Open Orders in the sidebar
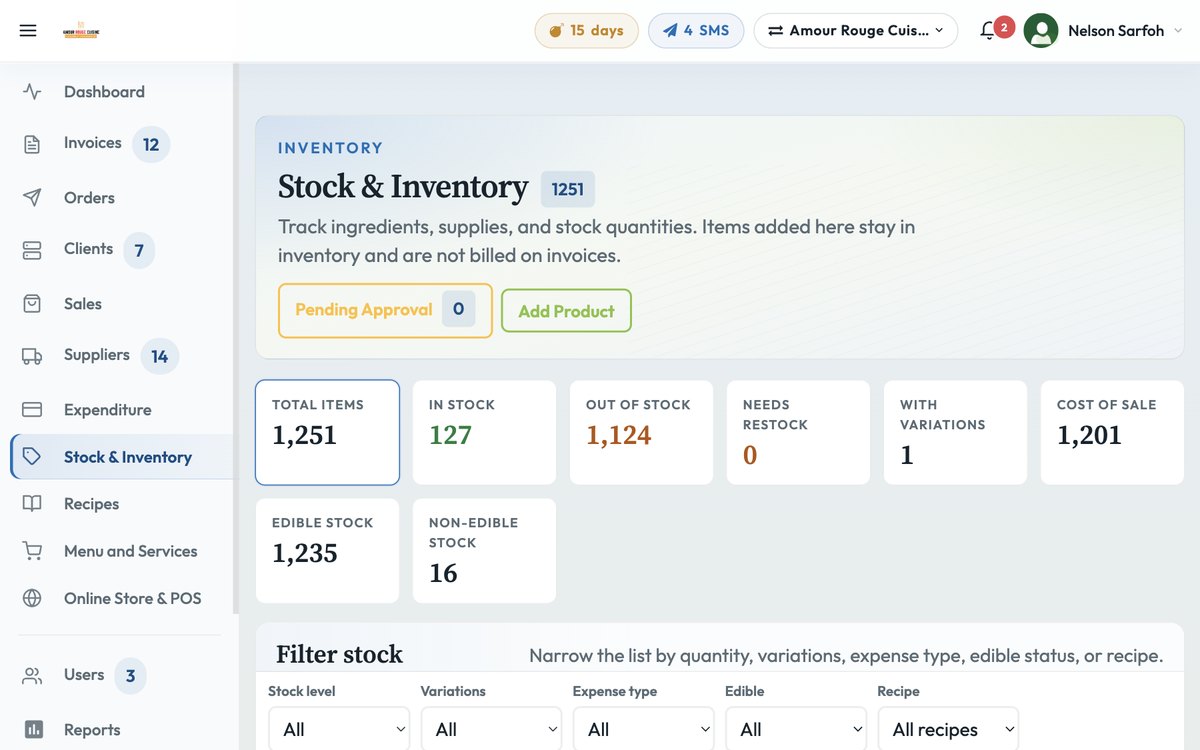Screen dimensions: 1200x750 pyautogui.click(x=89, y=198)
